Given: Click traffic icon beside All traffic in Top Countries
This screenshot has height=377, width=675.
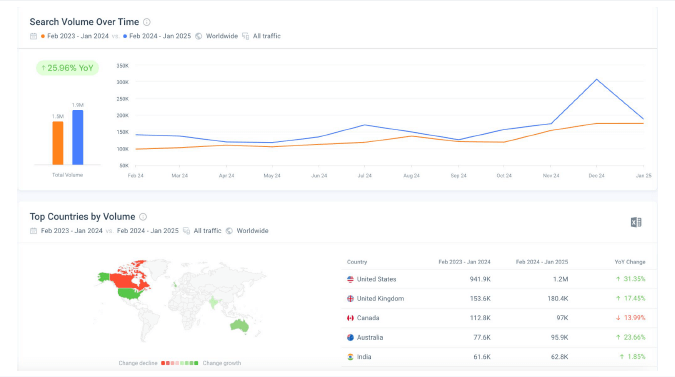Looking at the screenshot, I should tap(186, 231).
